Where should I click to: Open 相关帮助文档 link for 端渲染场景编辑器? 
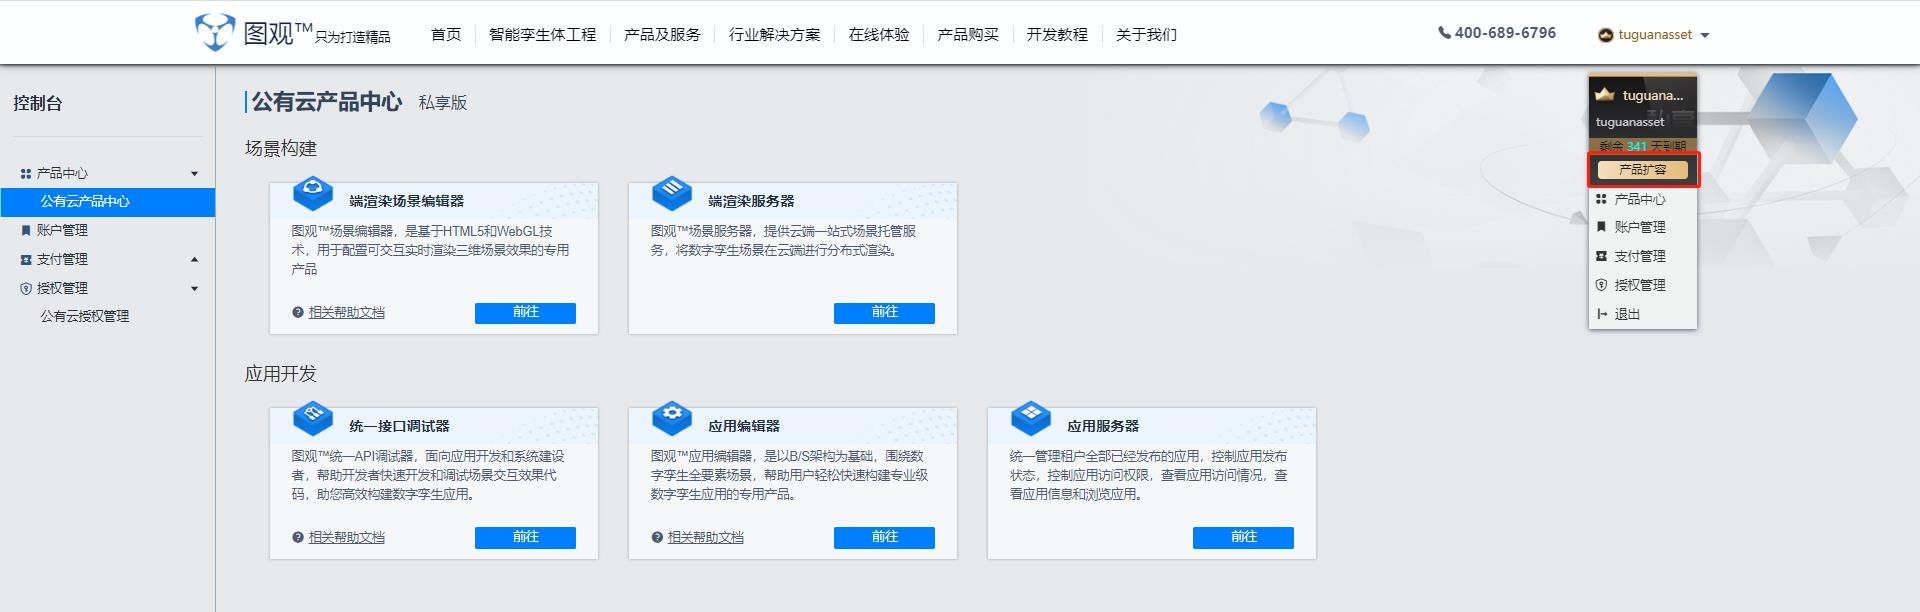(x=347, y=312)
